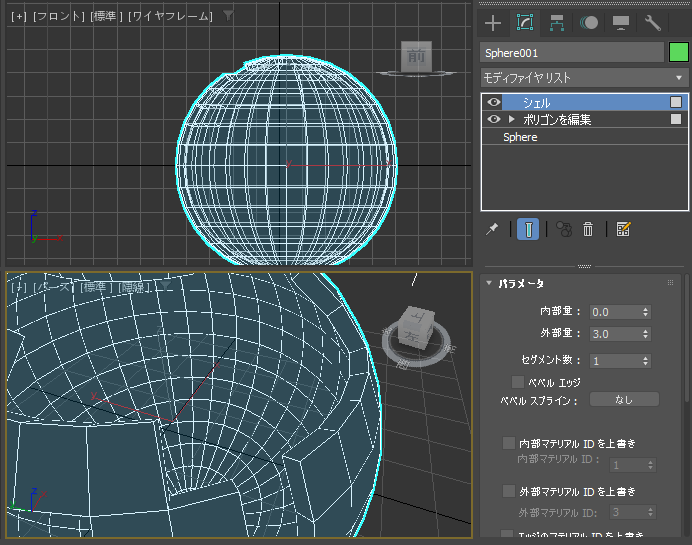Open the Motion panel tab
692x545 pixels.
(589, 23)
